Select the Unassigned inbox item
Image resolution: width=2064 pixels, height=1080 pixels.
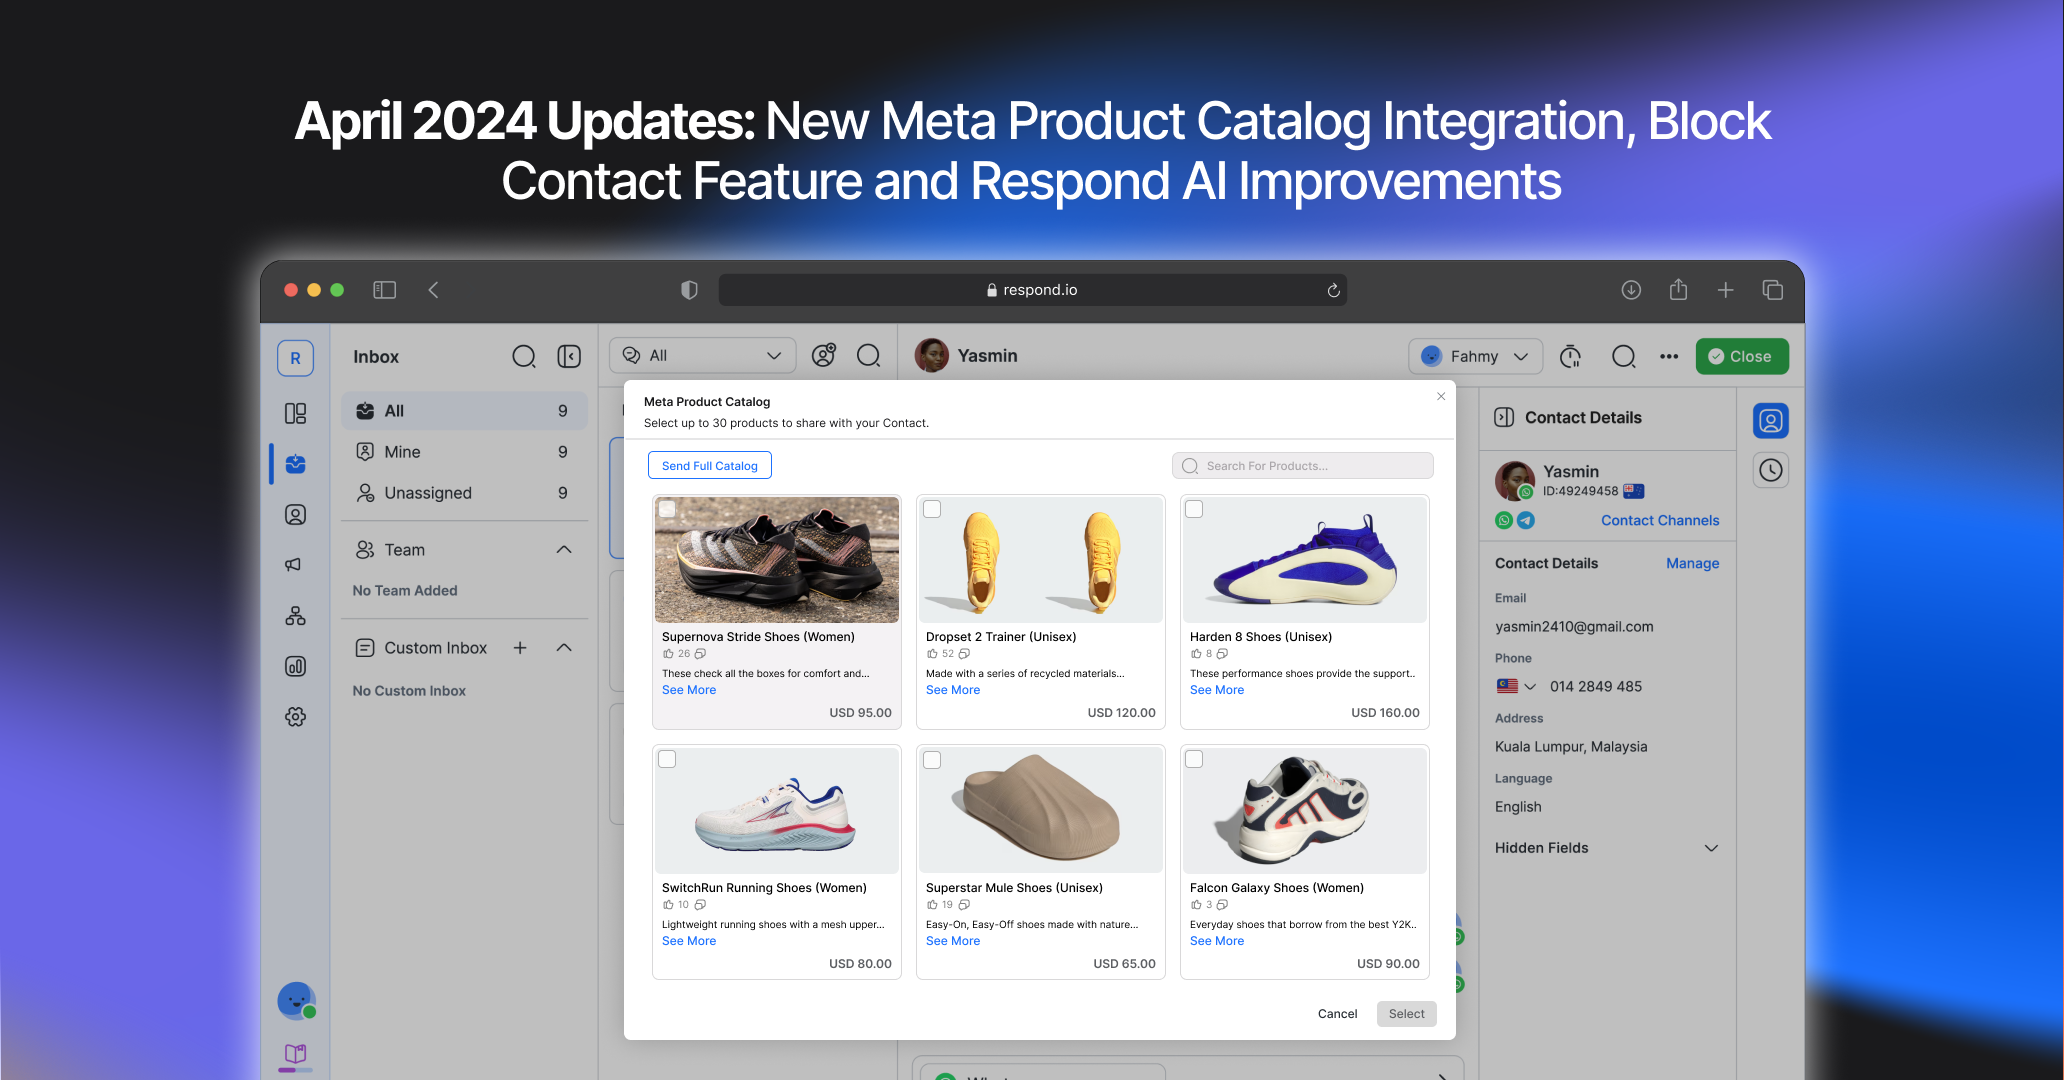coord(464,493)
